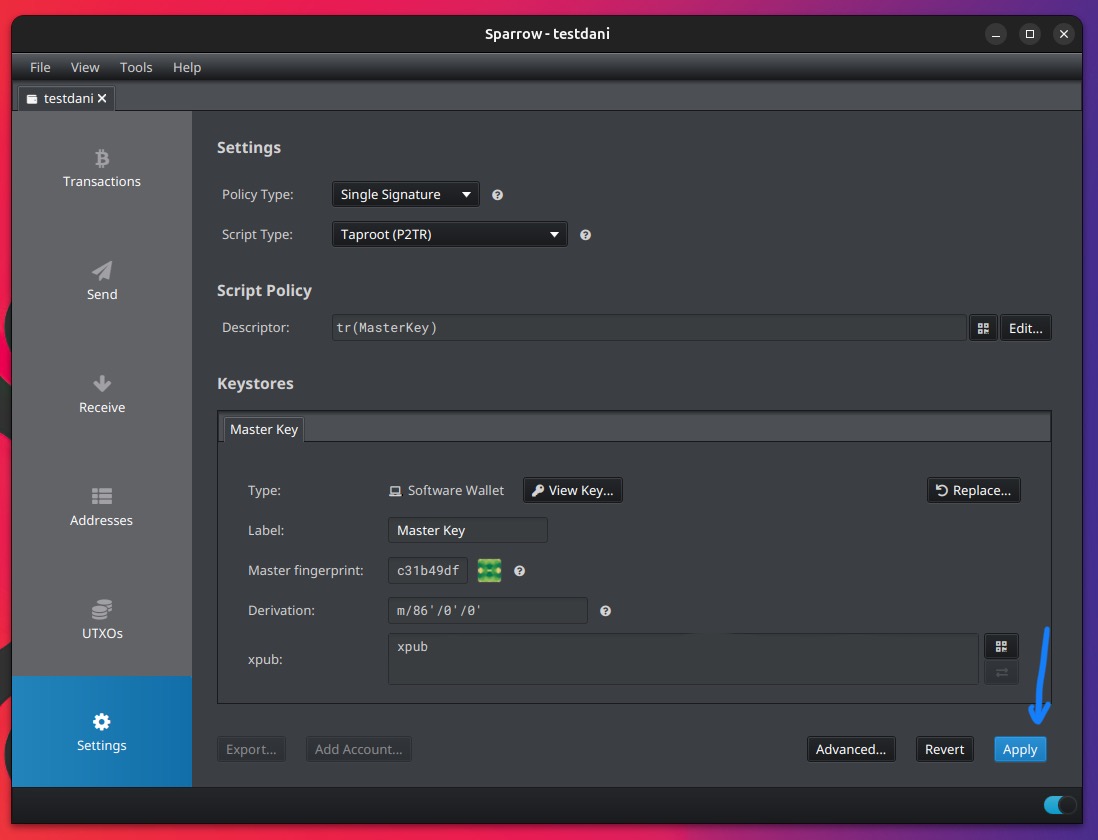Select the Master Key keystore tab

[264, 429]
